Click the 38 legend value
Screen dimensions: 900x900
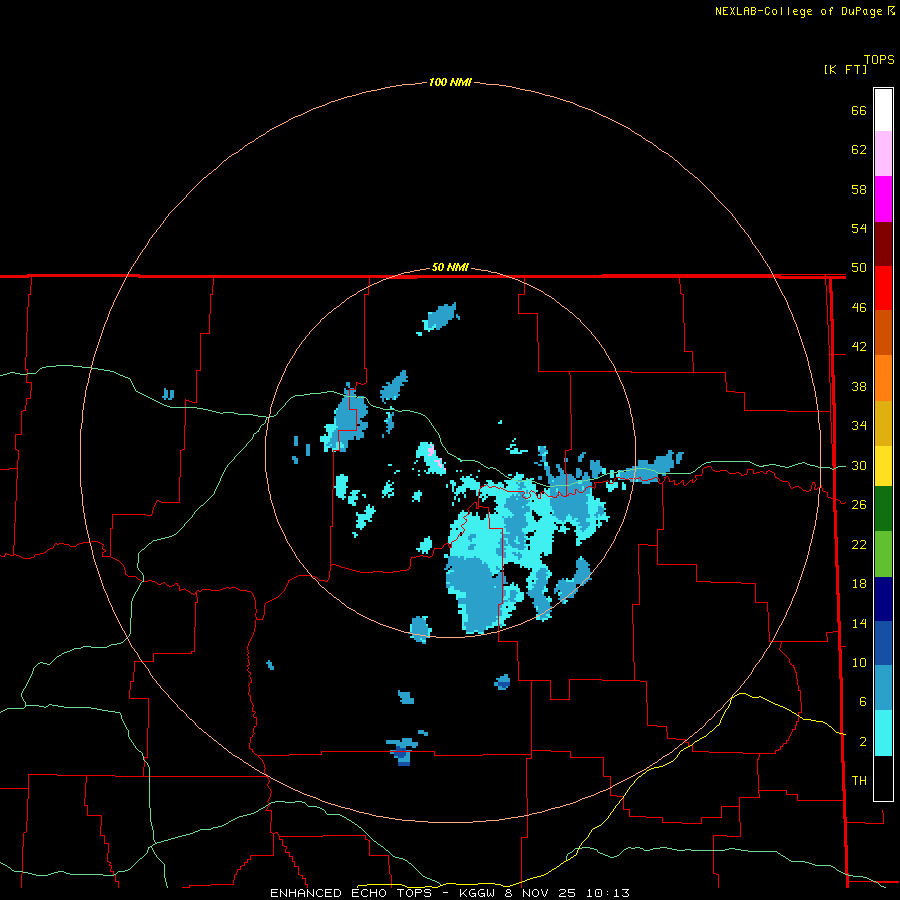pyautogui.click(x=859, y=386)
